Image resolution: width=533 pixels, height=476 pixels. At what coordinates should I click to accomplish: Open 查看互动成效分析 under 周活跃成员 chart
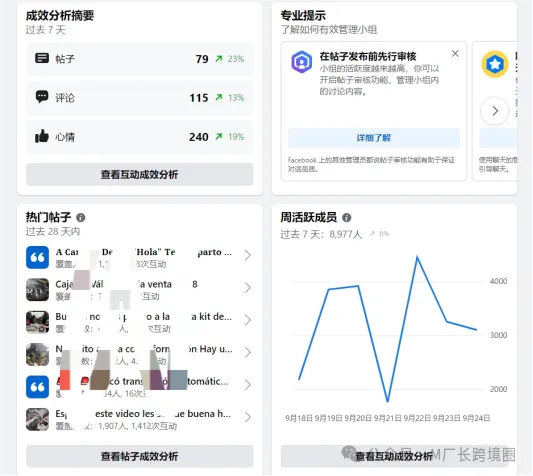[394, 456]
